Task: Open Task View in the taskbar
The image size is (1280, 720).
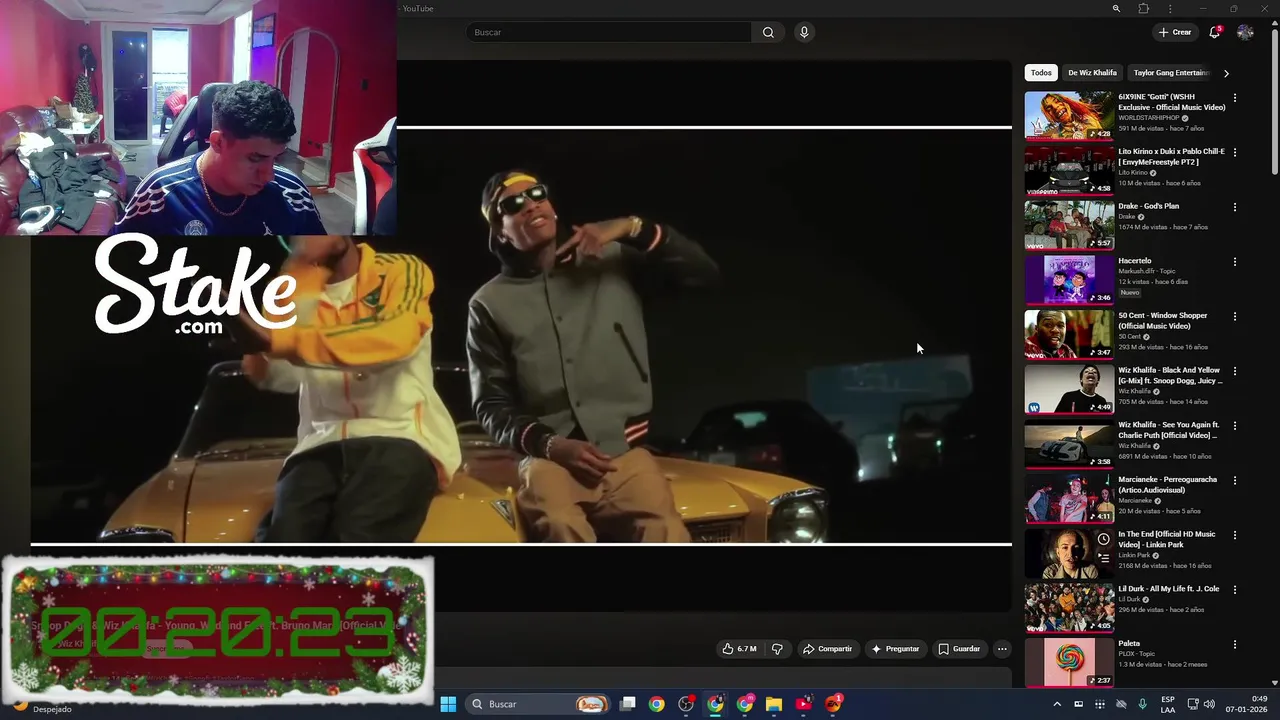Action: point(628,704)
